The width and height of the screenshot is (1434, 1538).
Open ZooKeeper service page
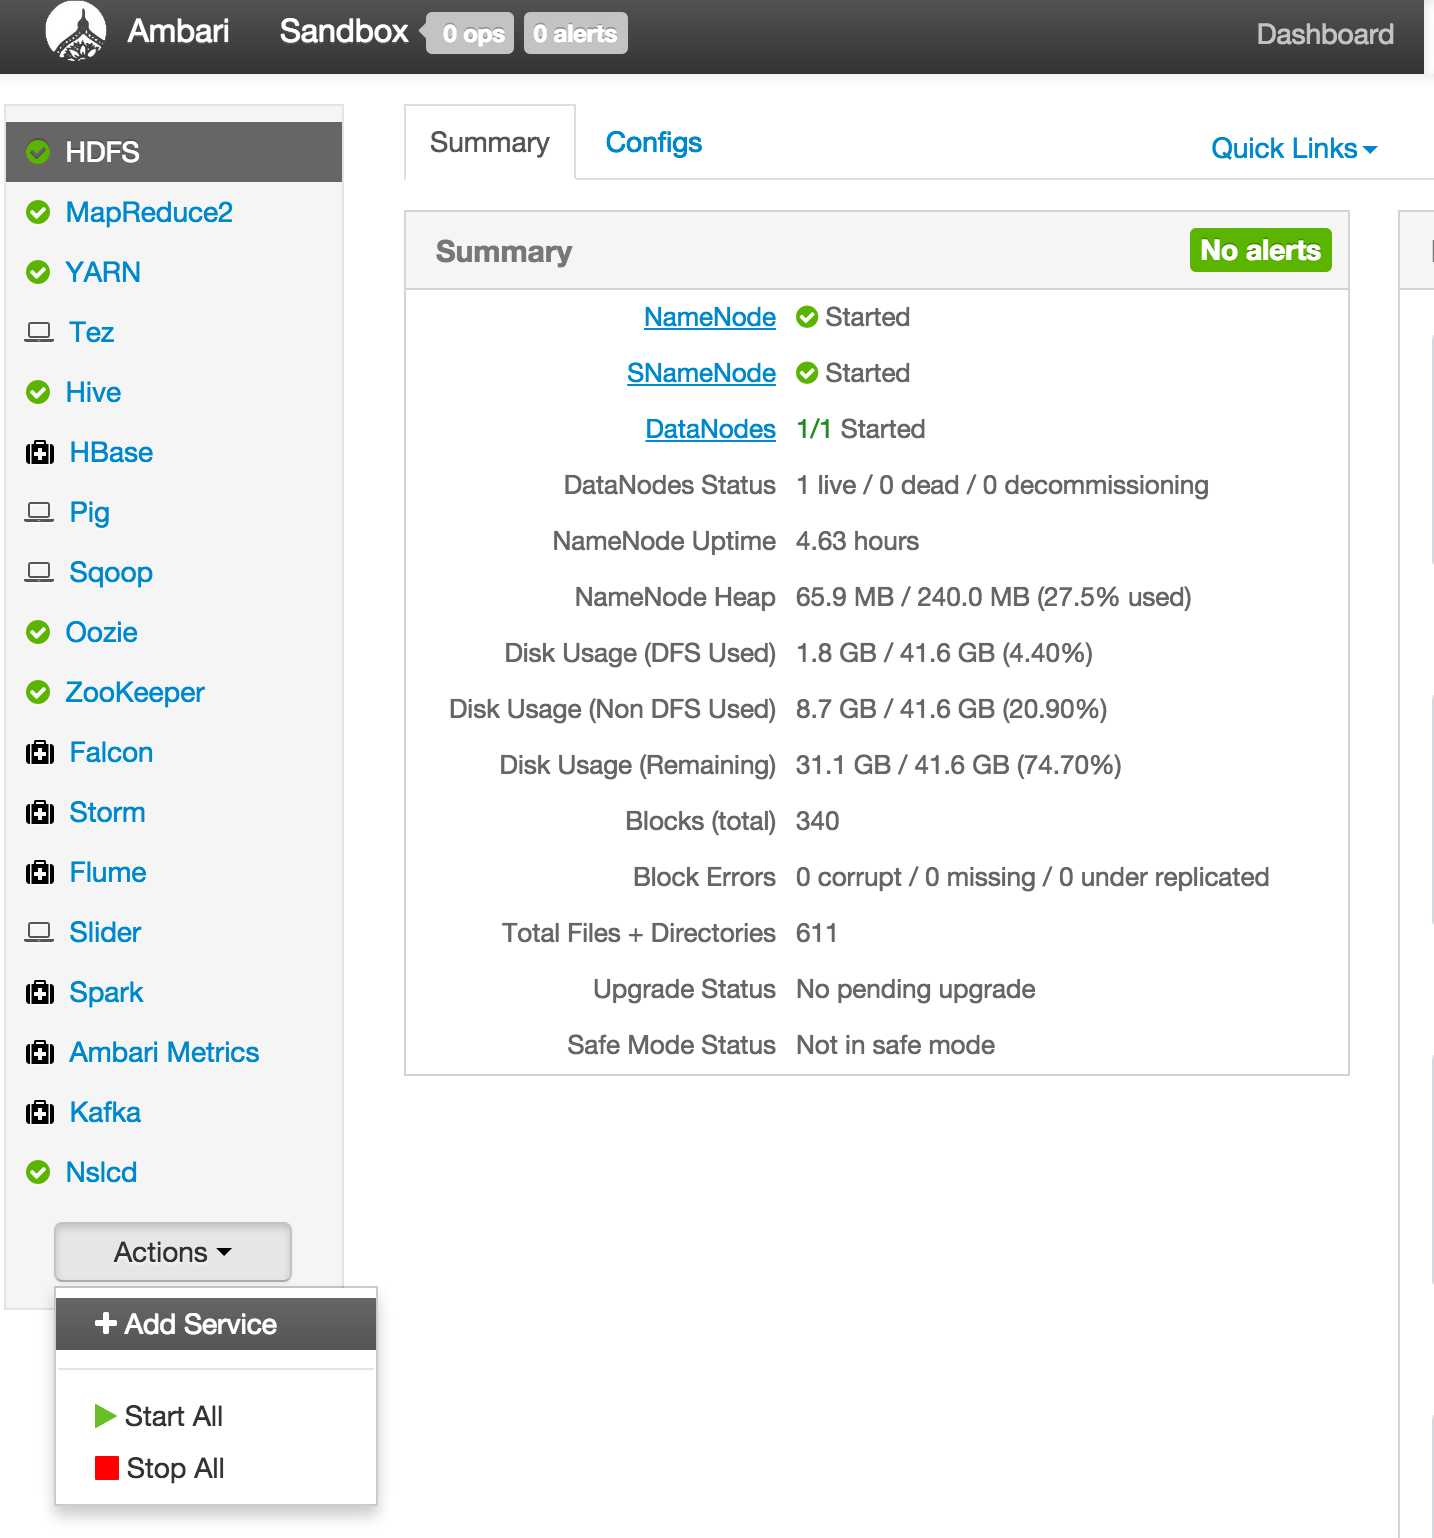point(135,692)
